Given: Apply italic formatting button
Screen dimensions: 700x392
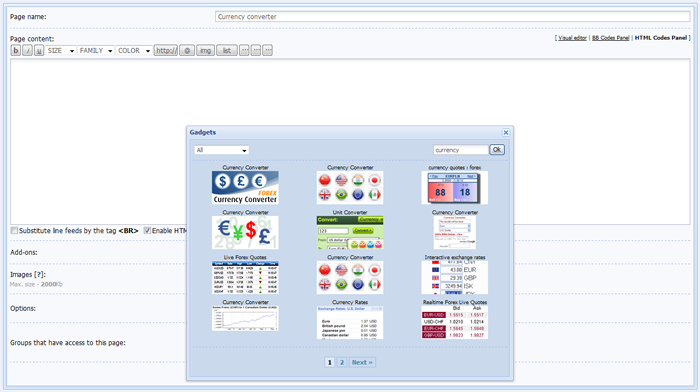Looking at the screenshot, I should [x=27, y=50].
